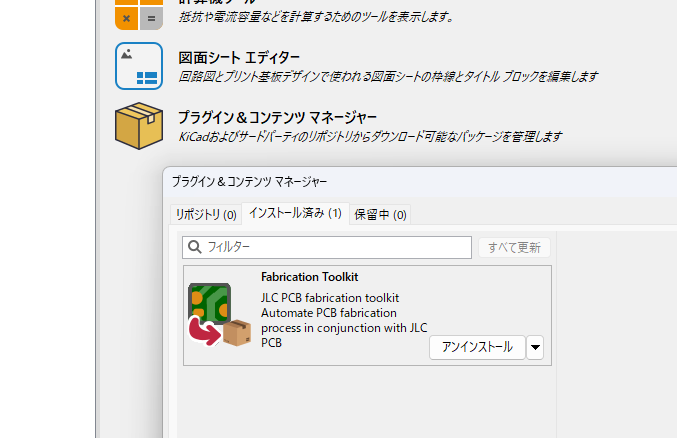Click the magnifier icon in filter
677x438 pixels.
tap(195, 247)
